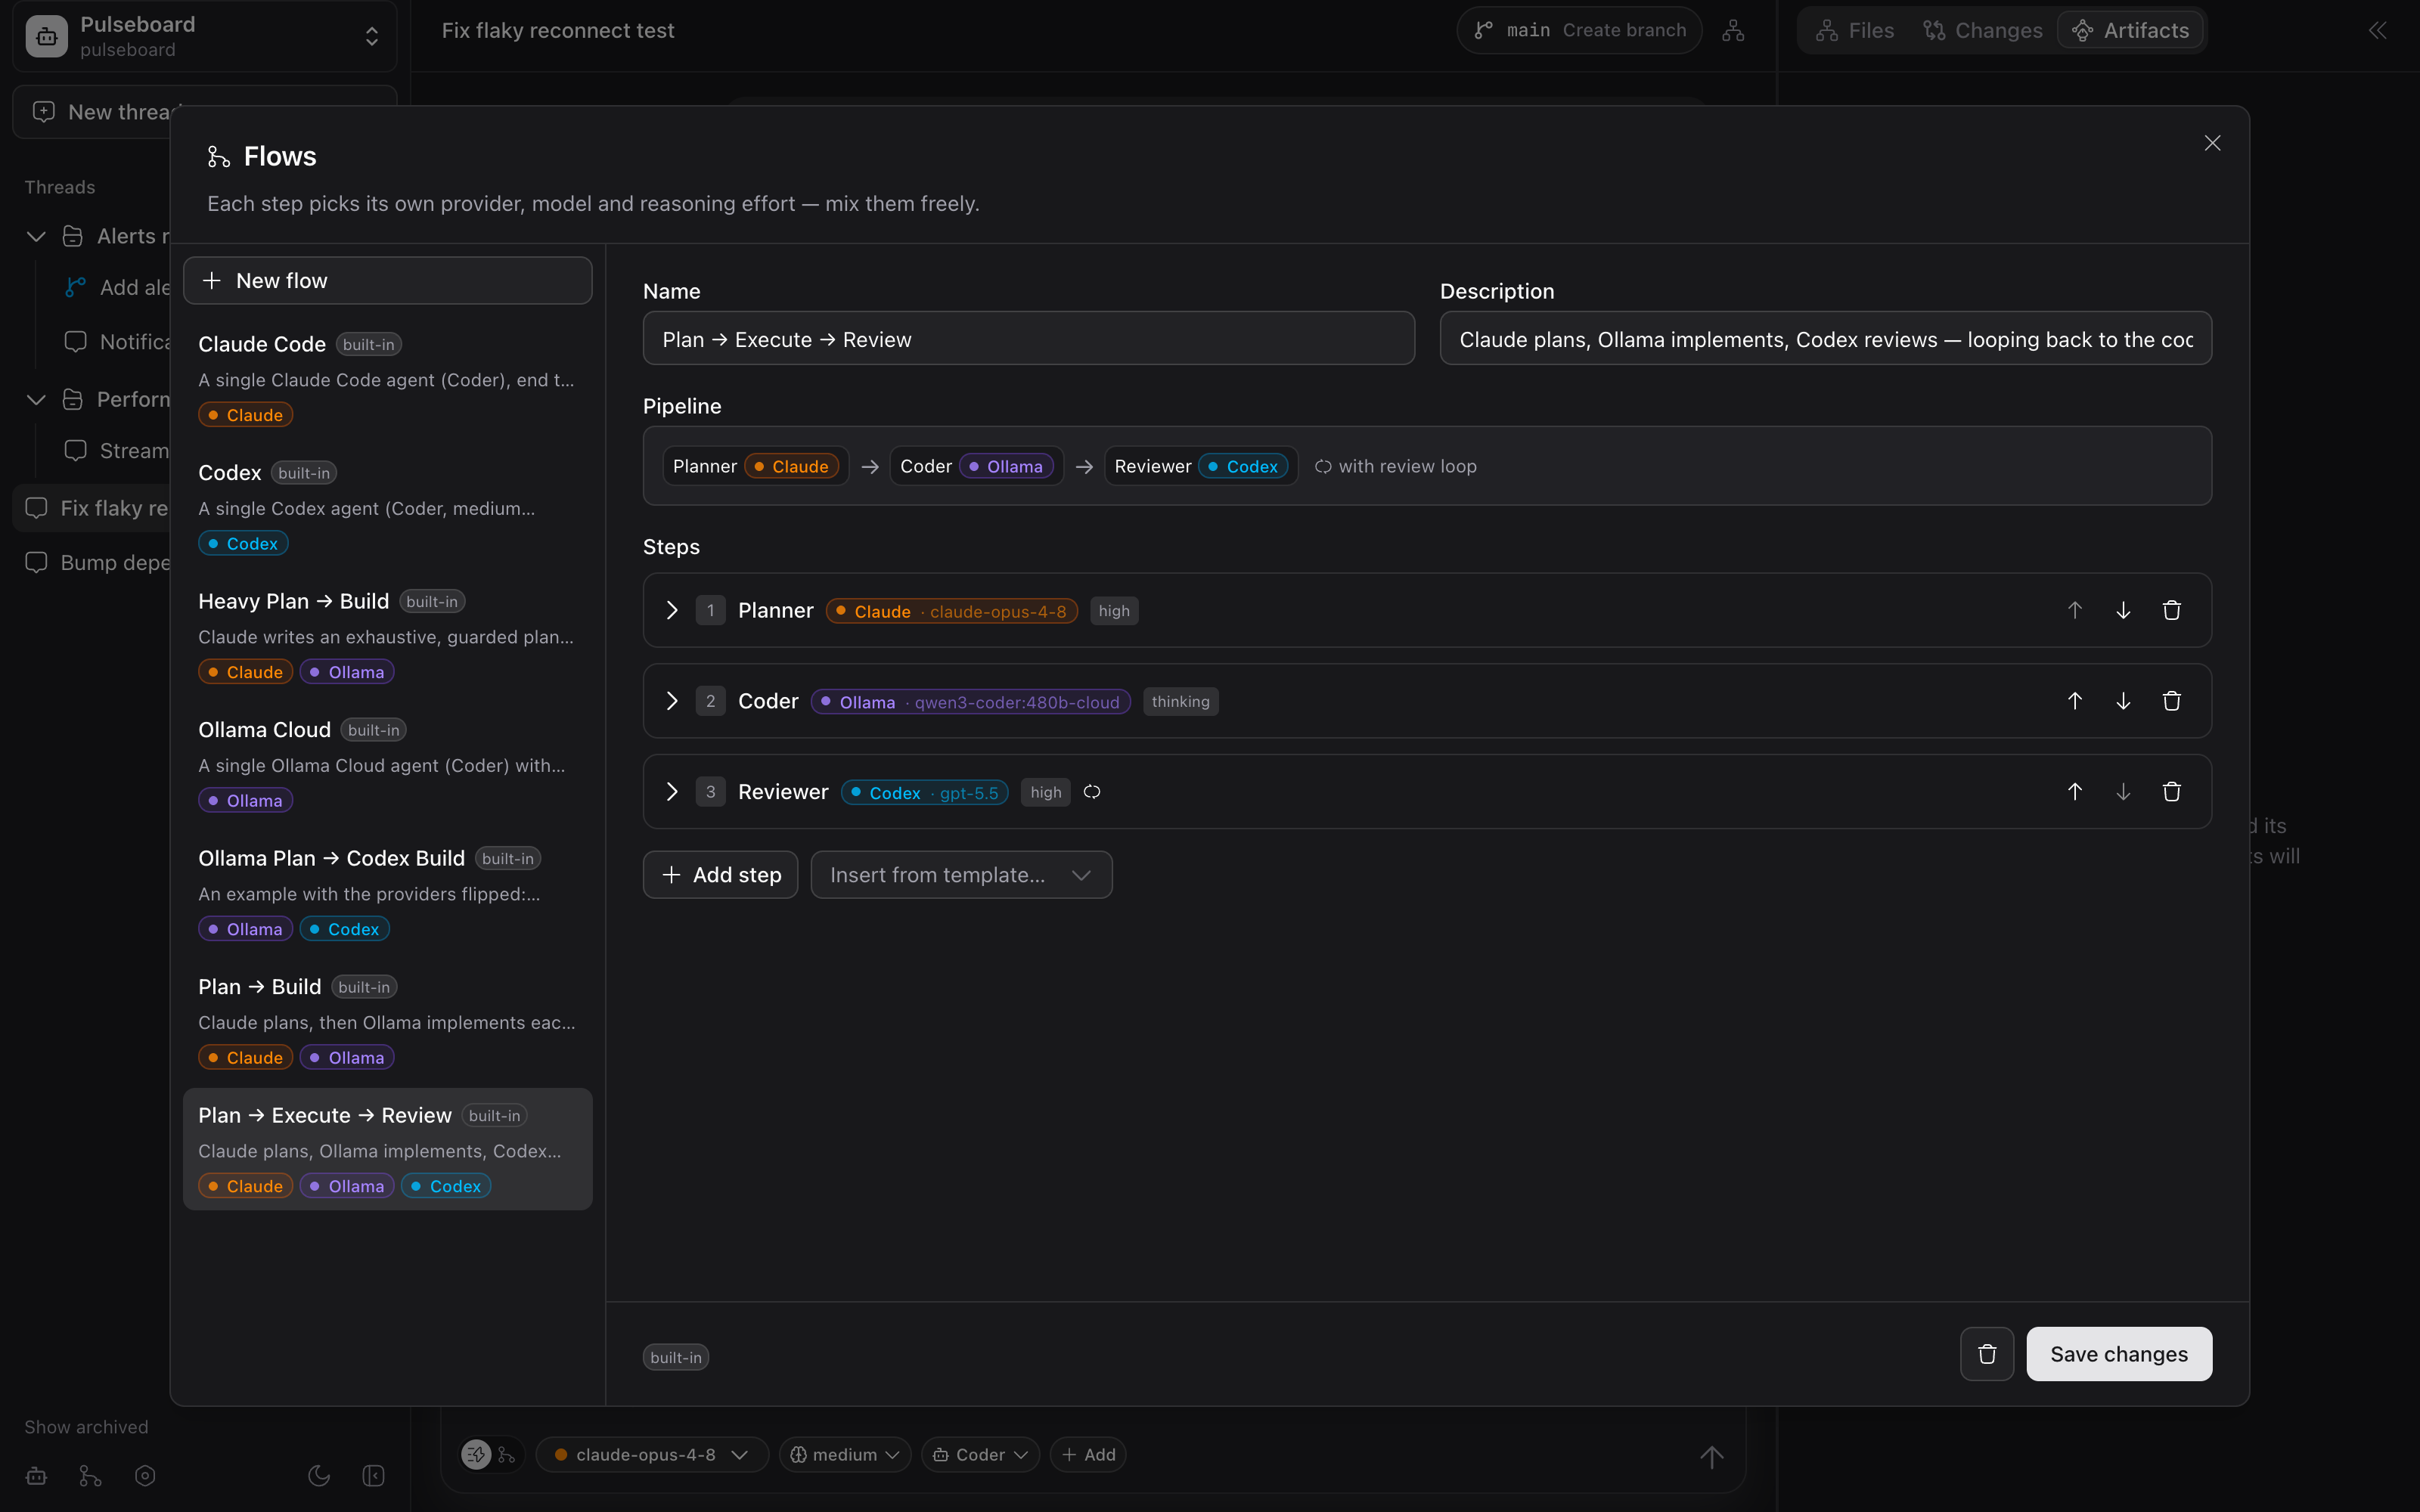Open settings icon in sidebar footer

coord(145,1476)
